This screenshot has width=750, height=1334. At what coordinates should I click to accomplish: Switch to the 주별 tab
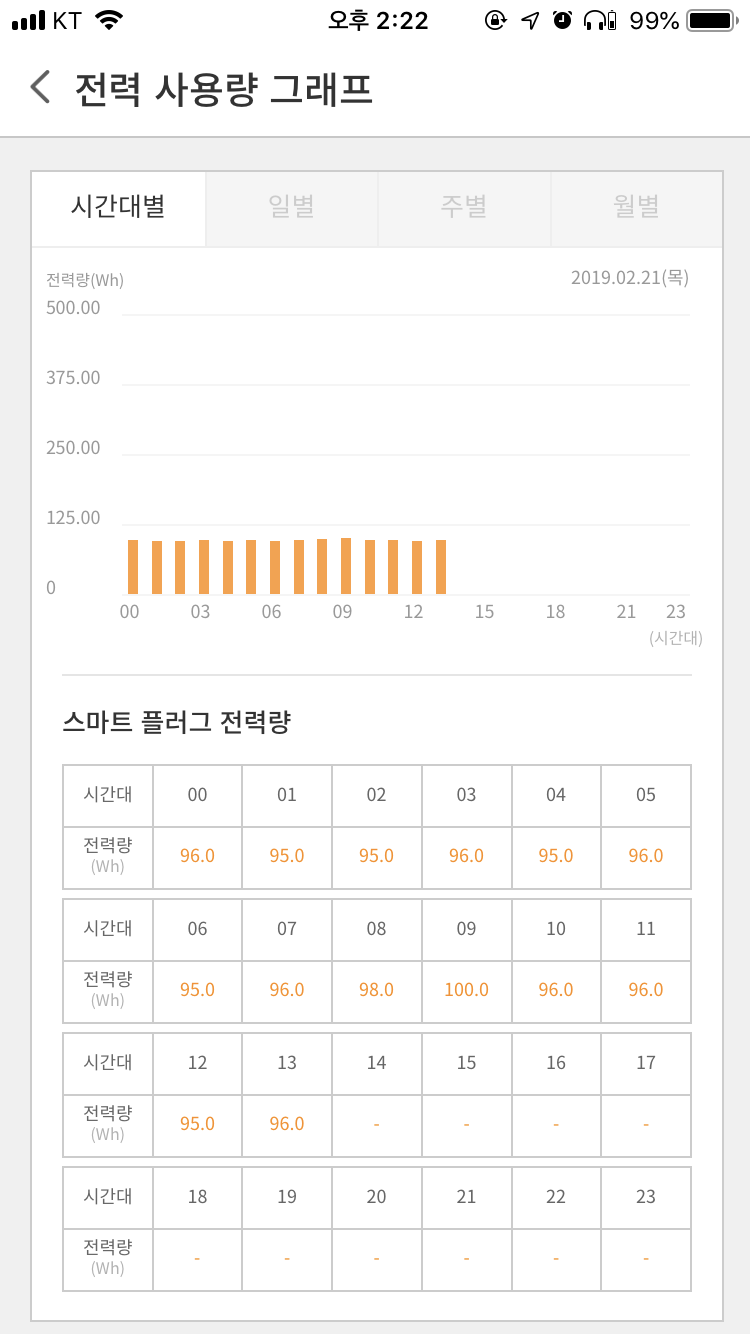click(x=464, y=208)
